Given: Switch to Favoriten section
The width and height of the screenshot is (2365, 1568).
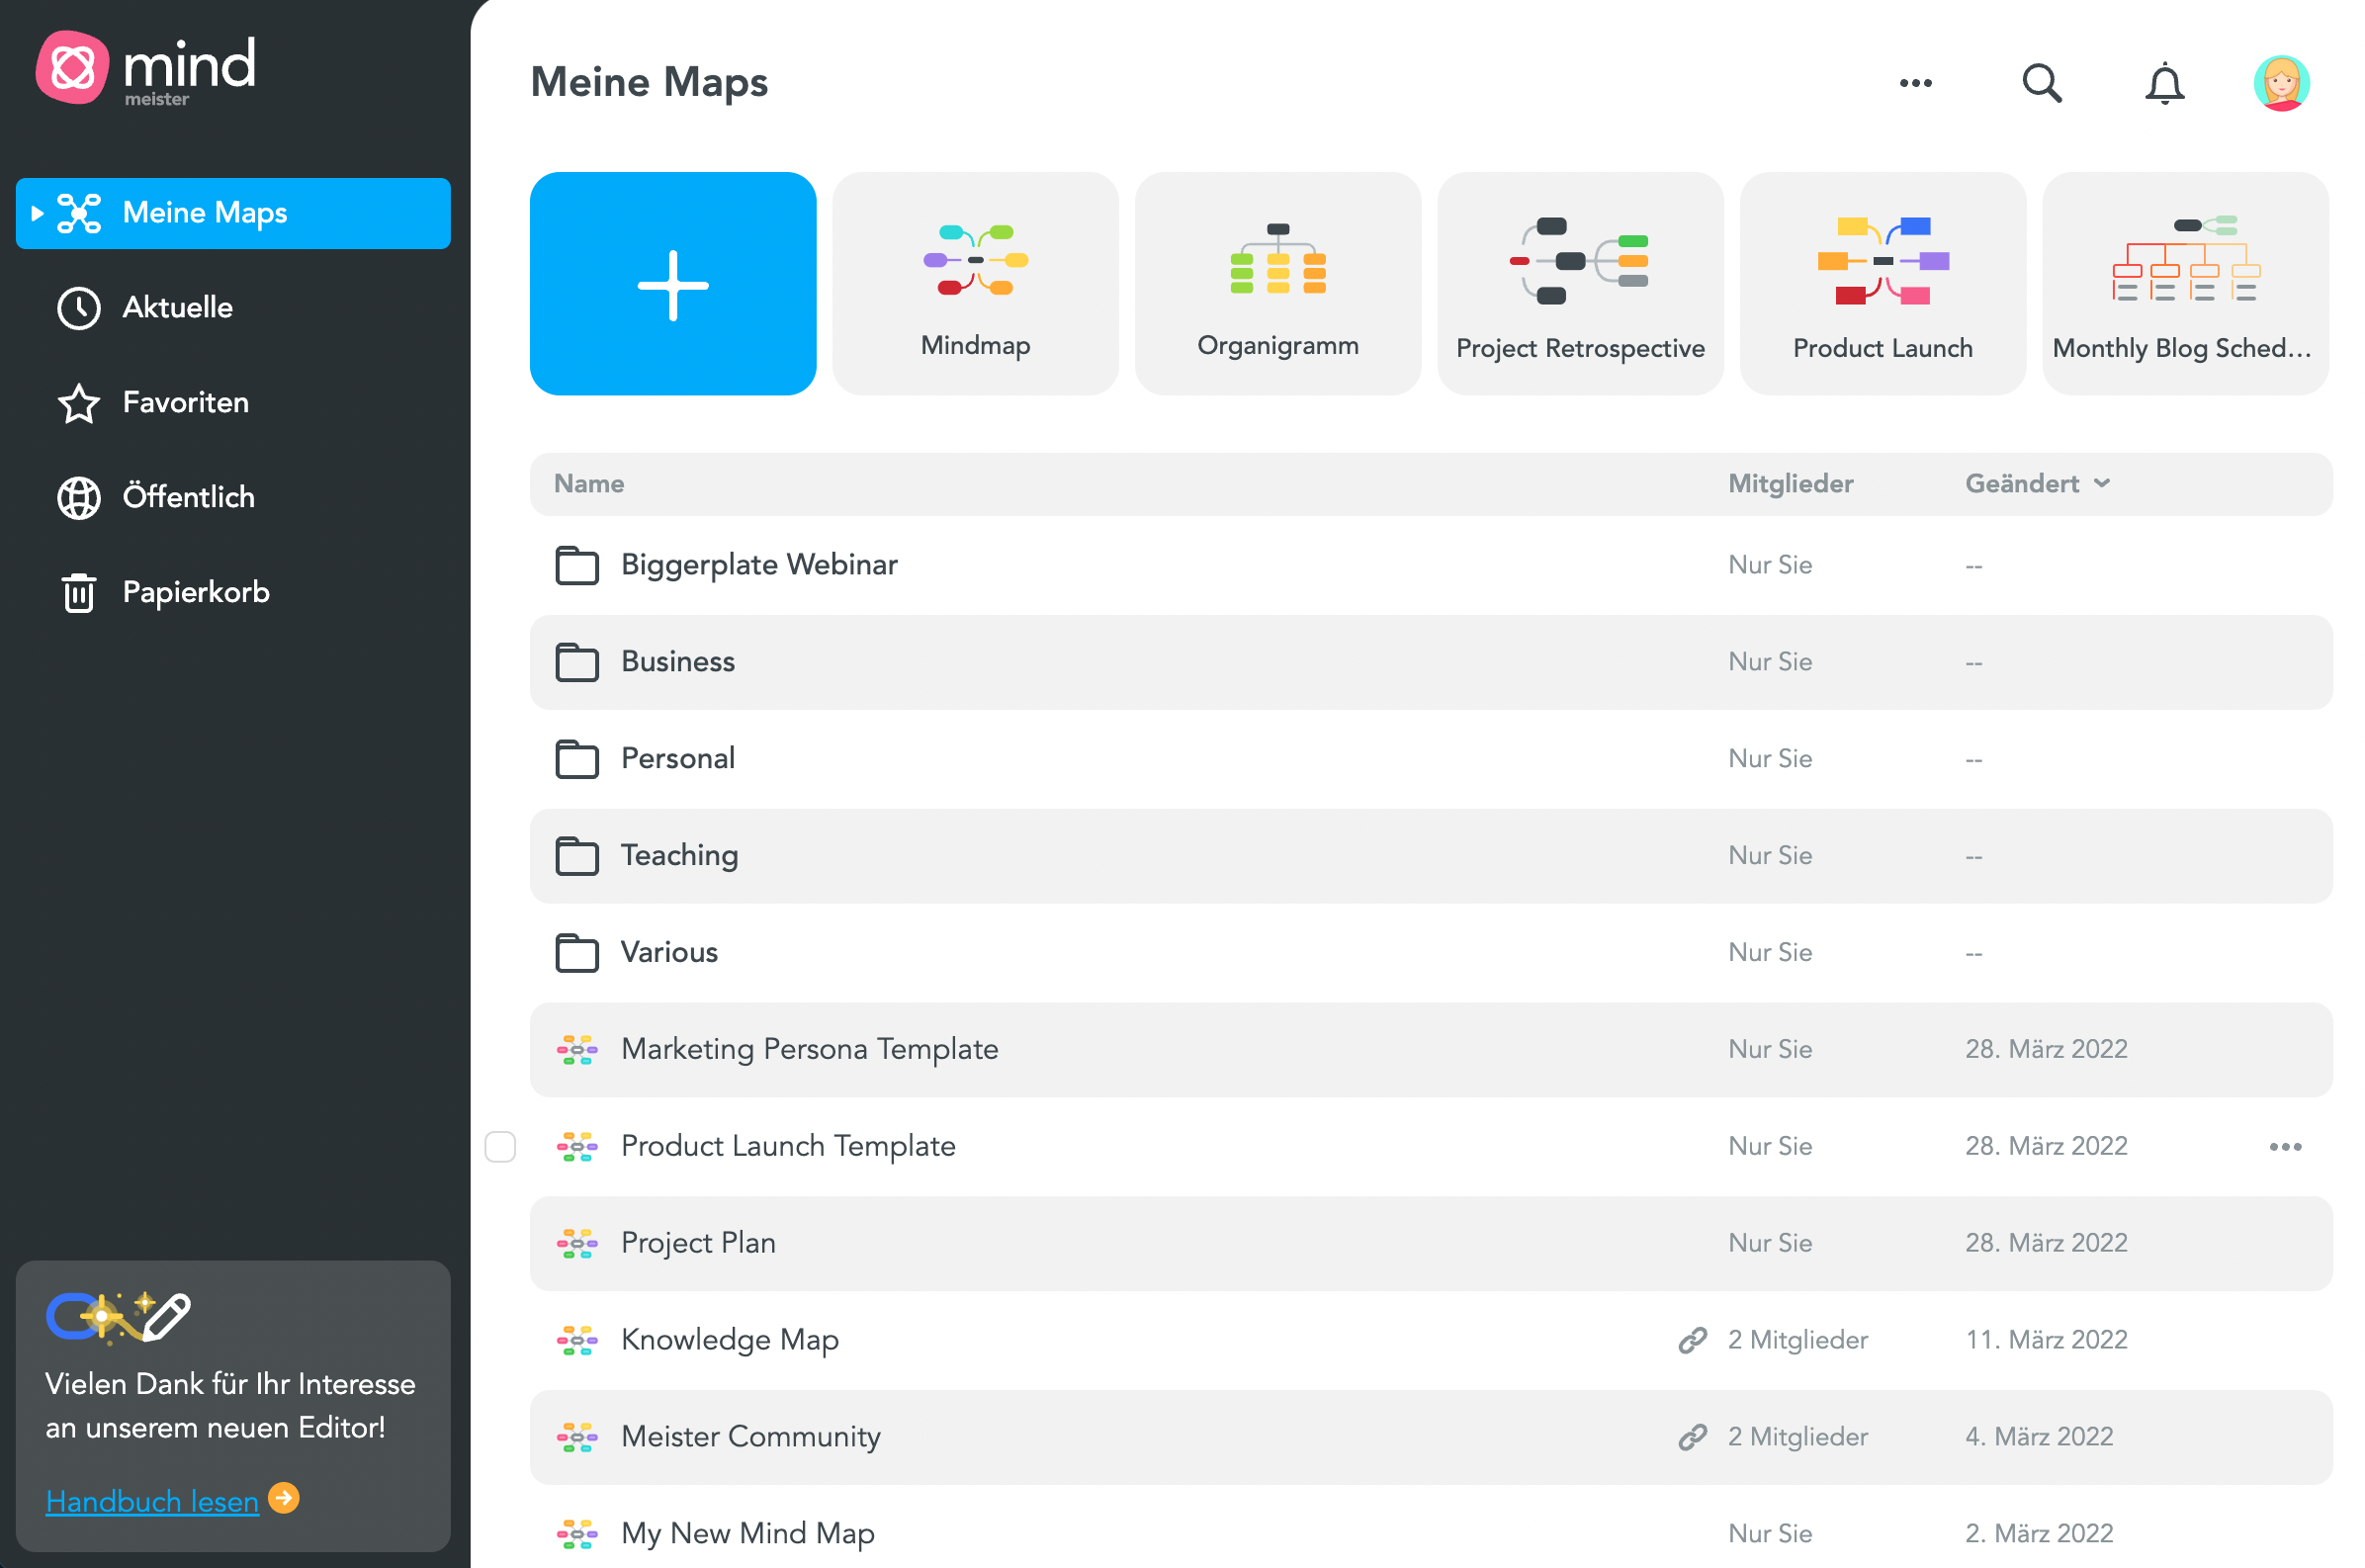Looking at the screenshot, I should point(186,402).
